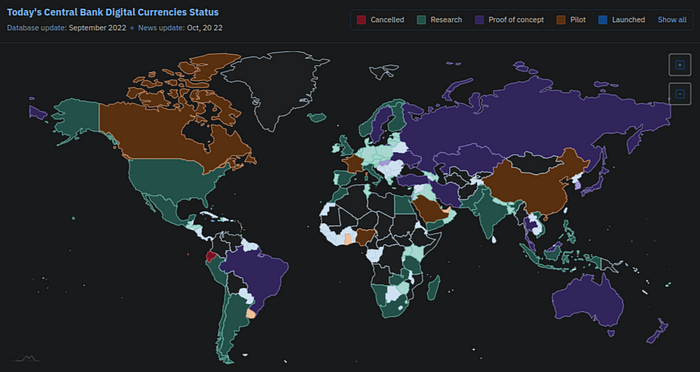Toggle the Research legend filter
700x372 pixels.
point(440,20)
